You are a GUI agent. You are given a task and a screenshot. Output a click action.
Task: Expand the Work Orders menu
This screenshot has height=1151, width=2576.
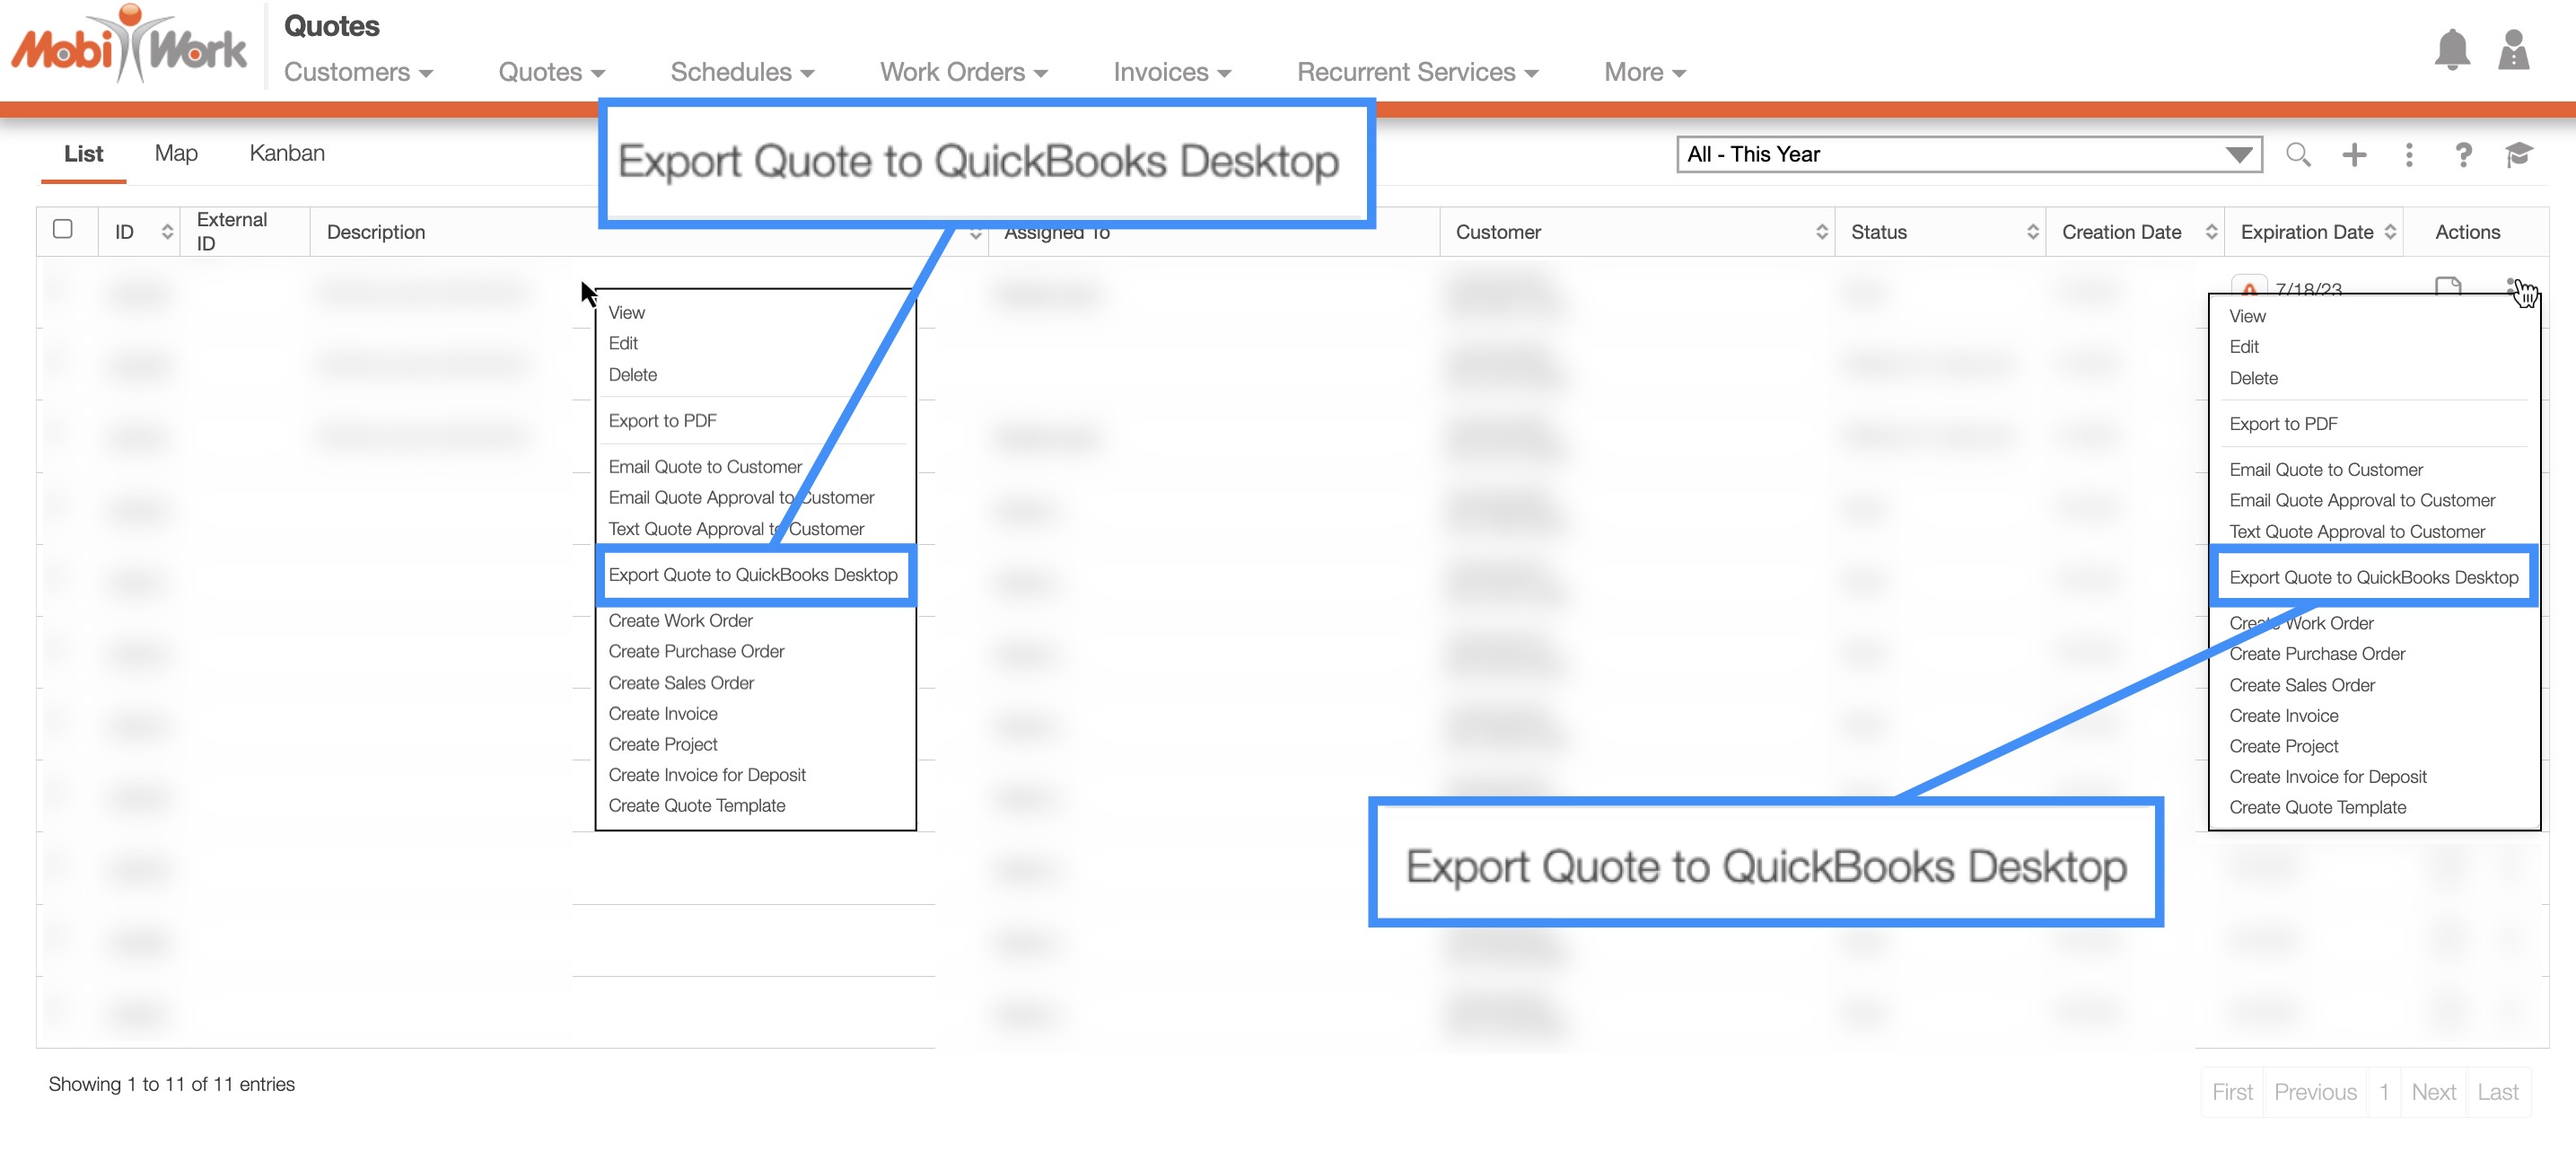pos(963,72)
